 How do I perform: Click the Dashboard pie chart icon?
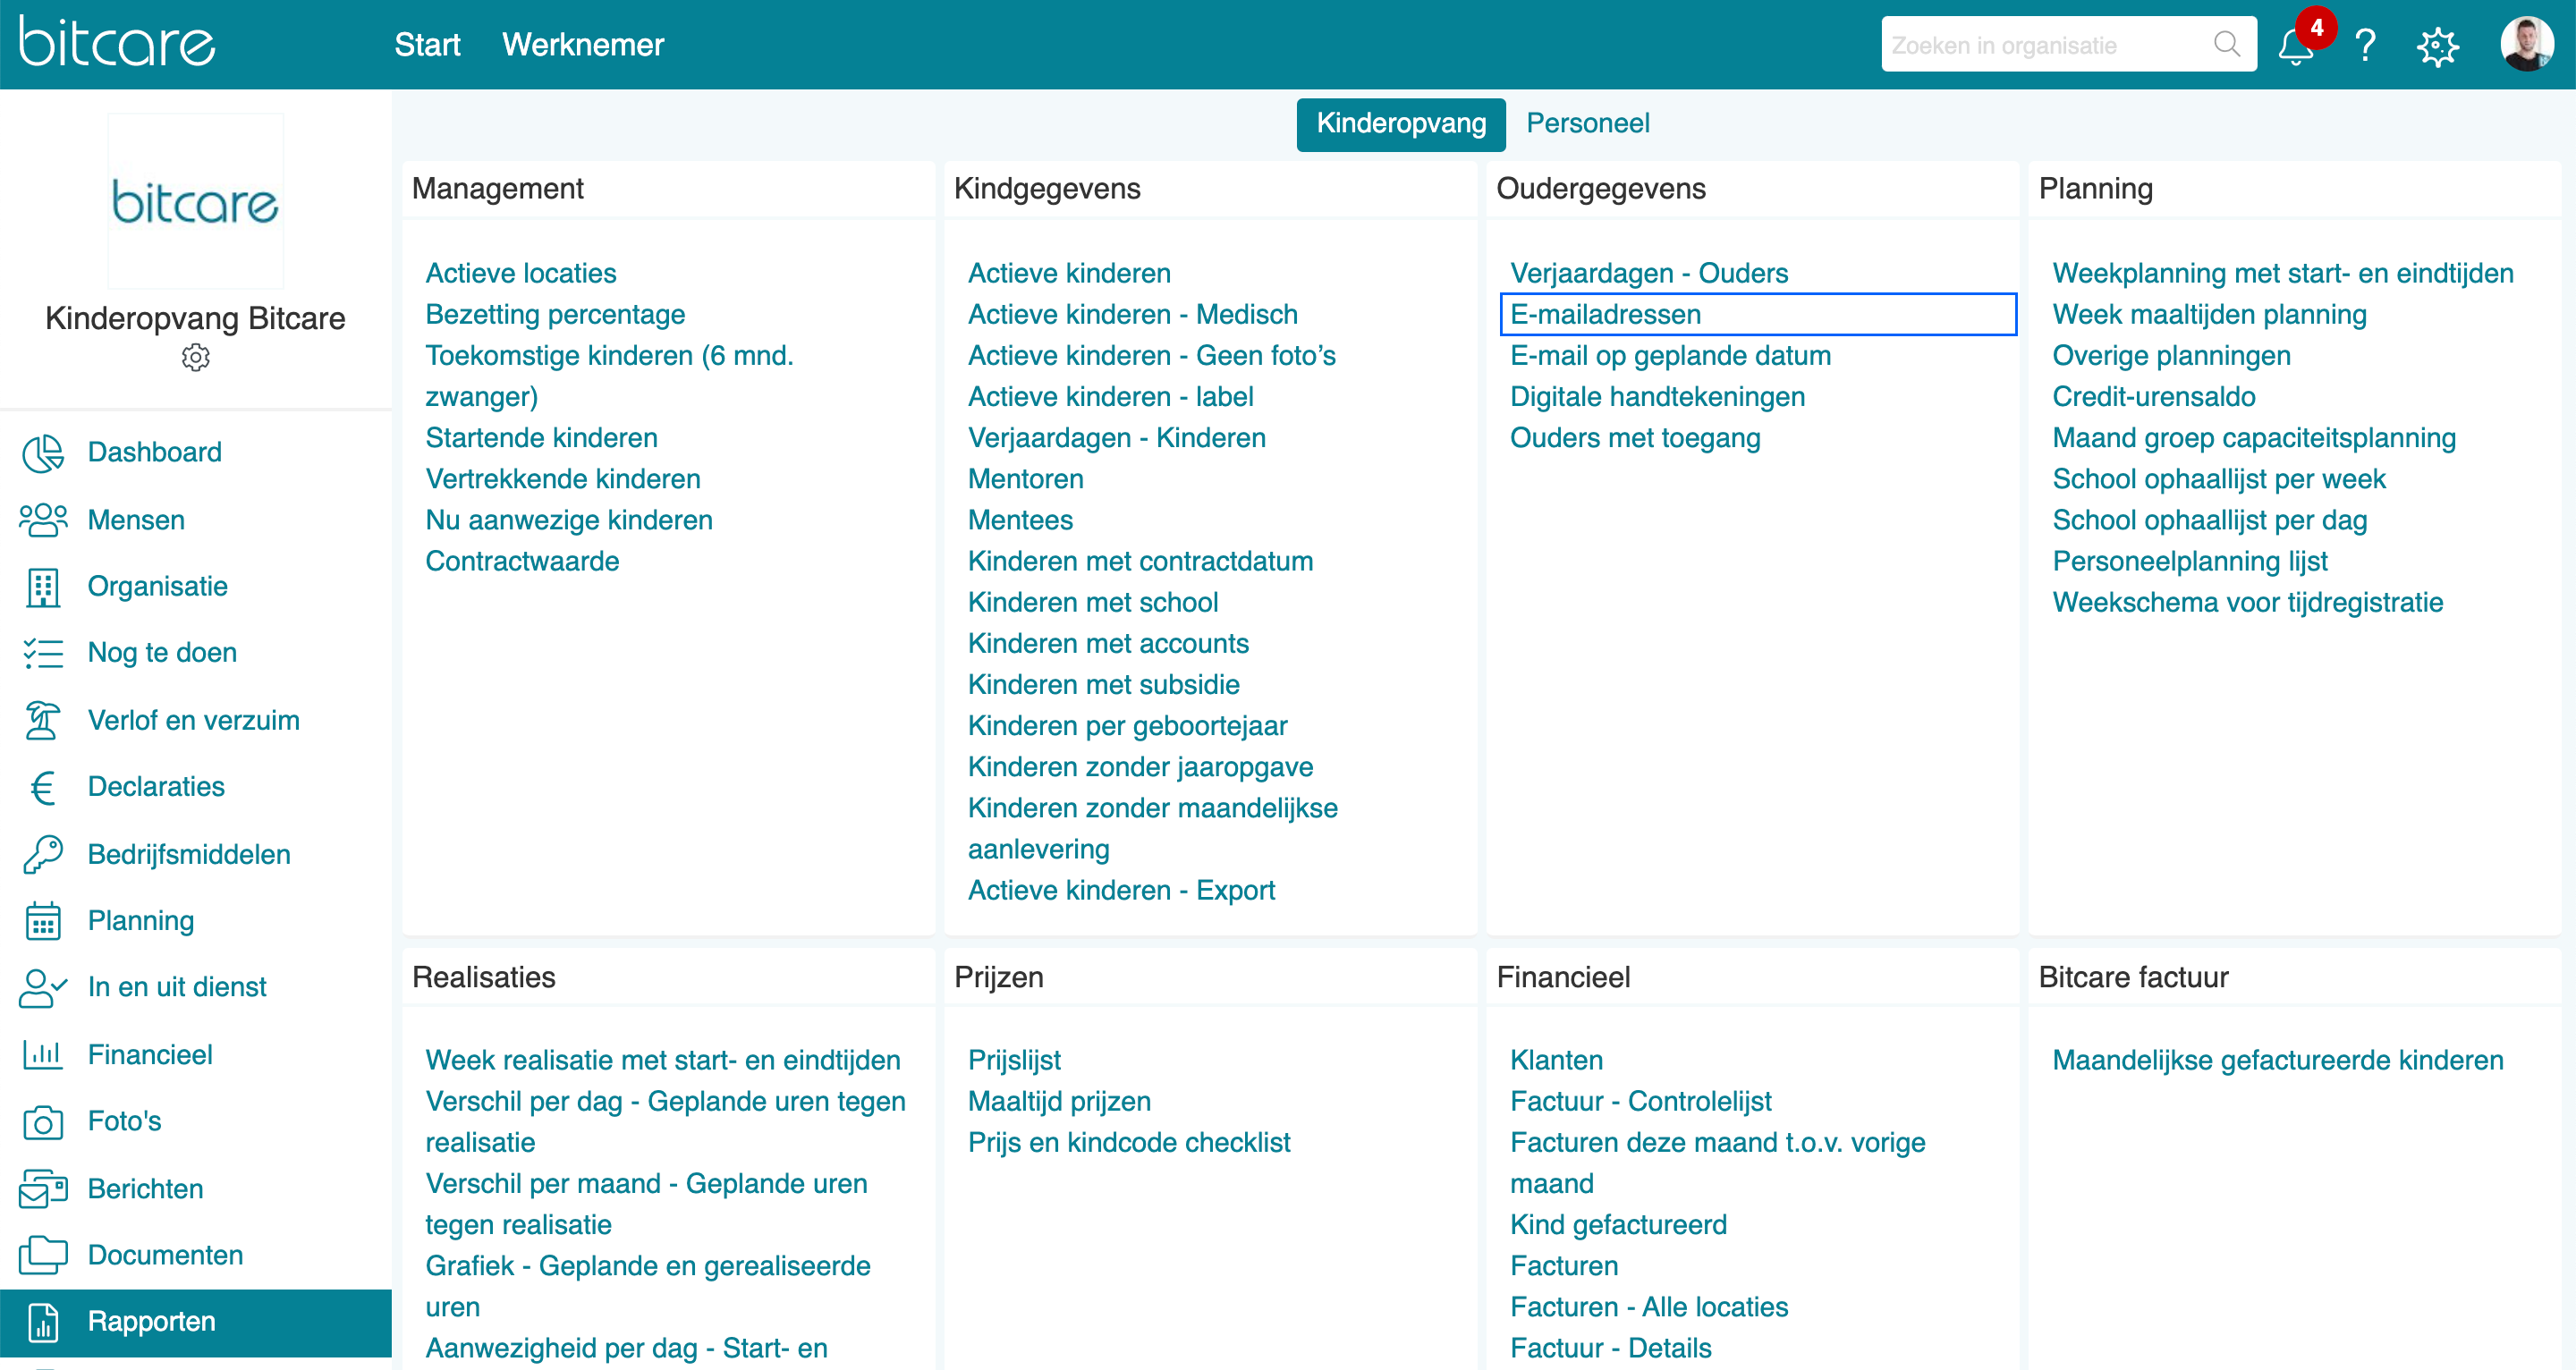[x=43, y=453]
